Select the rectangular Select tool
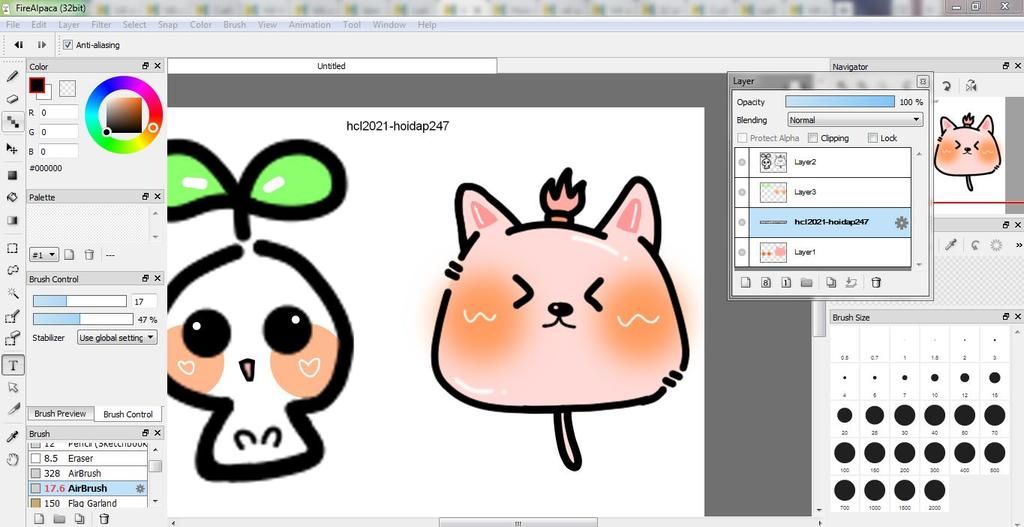The image size is (1024, 527). (12, 248)
